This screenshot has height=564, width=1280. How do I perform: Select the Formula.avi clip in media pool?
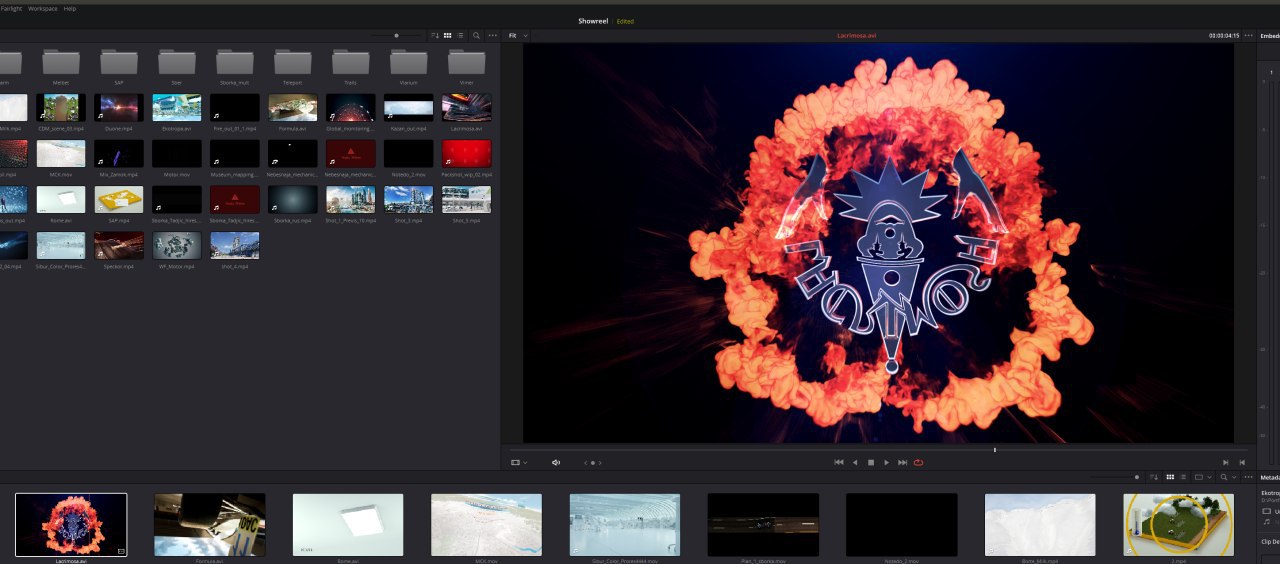[x=293, y=108]
